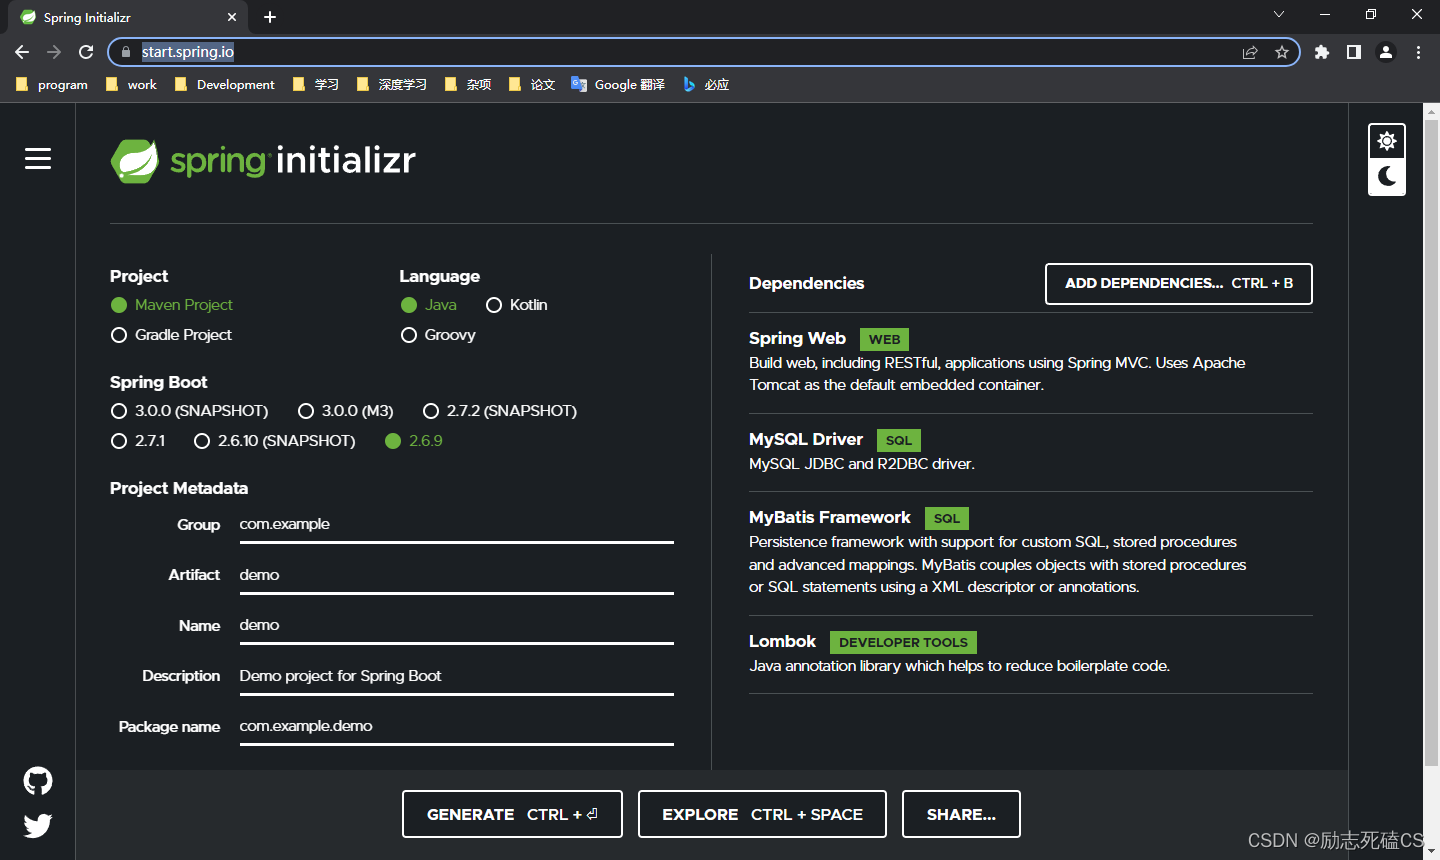The image size is (1440, 860).
Task: Open a new browser tab
Action: click(x=270, y=17)
